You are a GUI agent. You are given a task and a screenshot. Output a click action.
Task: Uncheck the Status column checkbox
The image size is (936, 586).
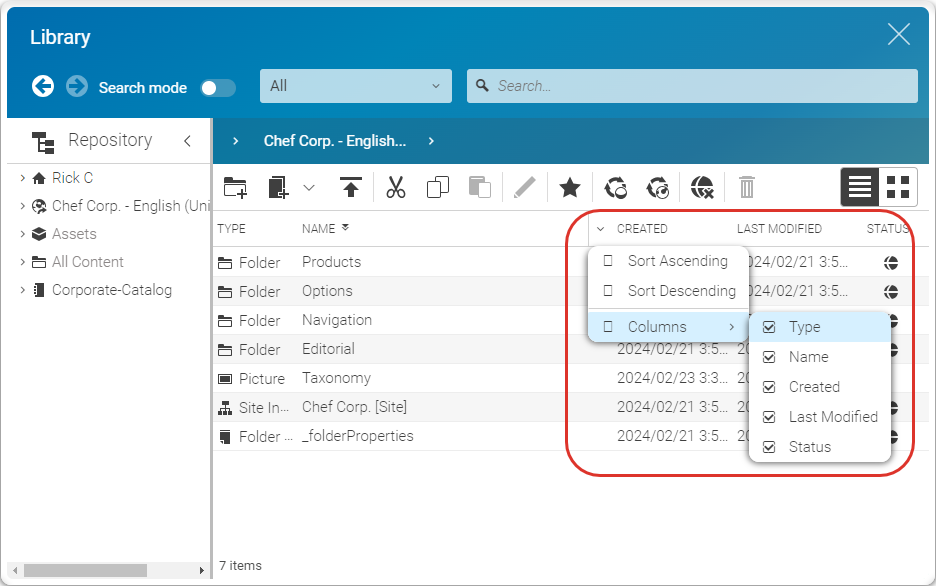(x=769, y=447)
